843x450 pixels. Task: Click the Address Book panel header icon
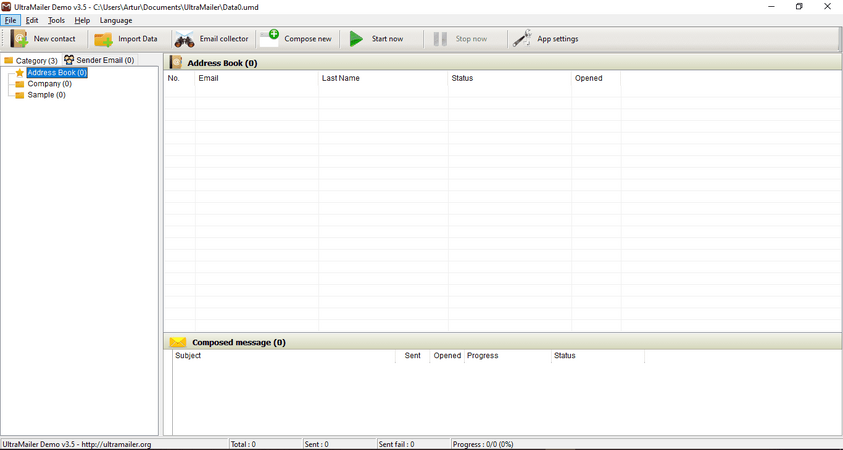pyautogui.click(x=176, y=62)
